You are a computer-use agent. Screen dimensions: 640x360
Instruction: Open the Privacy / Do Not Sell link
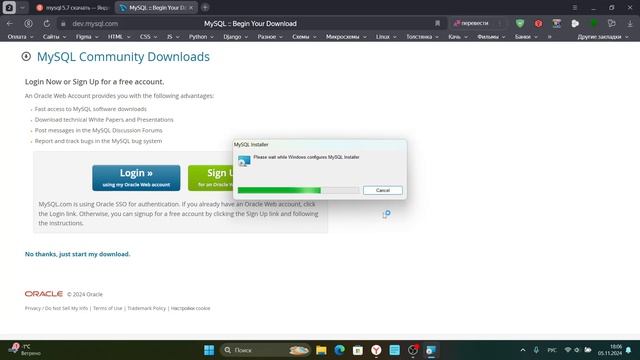coord(56,308)
